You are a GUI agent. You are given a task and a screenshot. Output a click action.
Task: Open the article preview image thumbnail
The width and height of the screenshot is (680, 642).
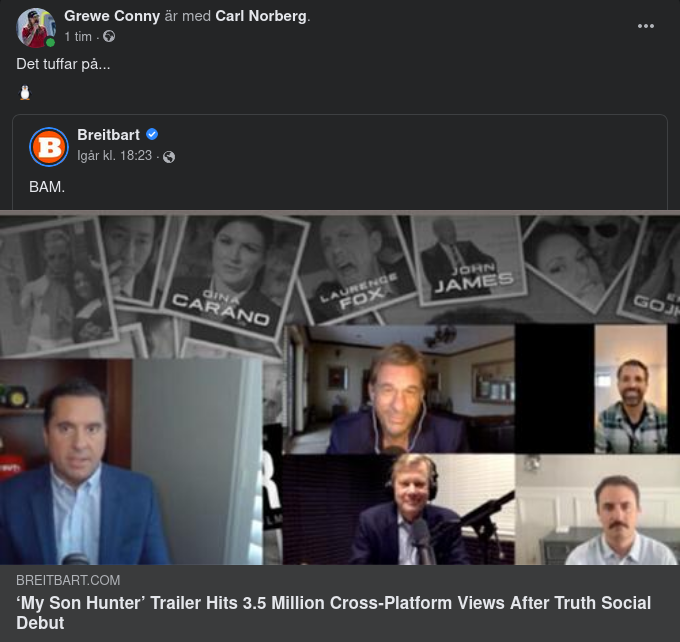click(340, 388)
